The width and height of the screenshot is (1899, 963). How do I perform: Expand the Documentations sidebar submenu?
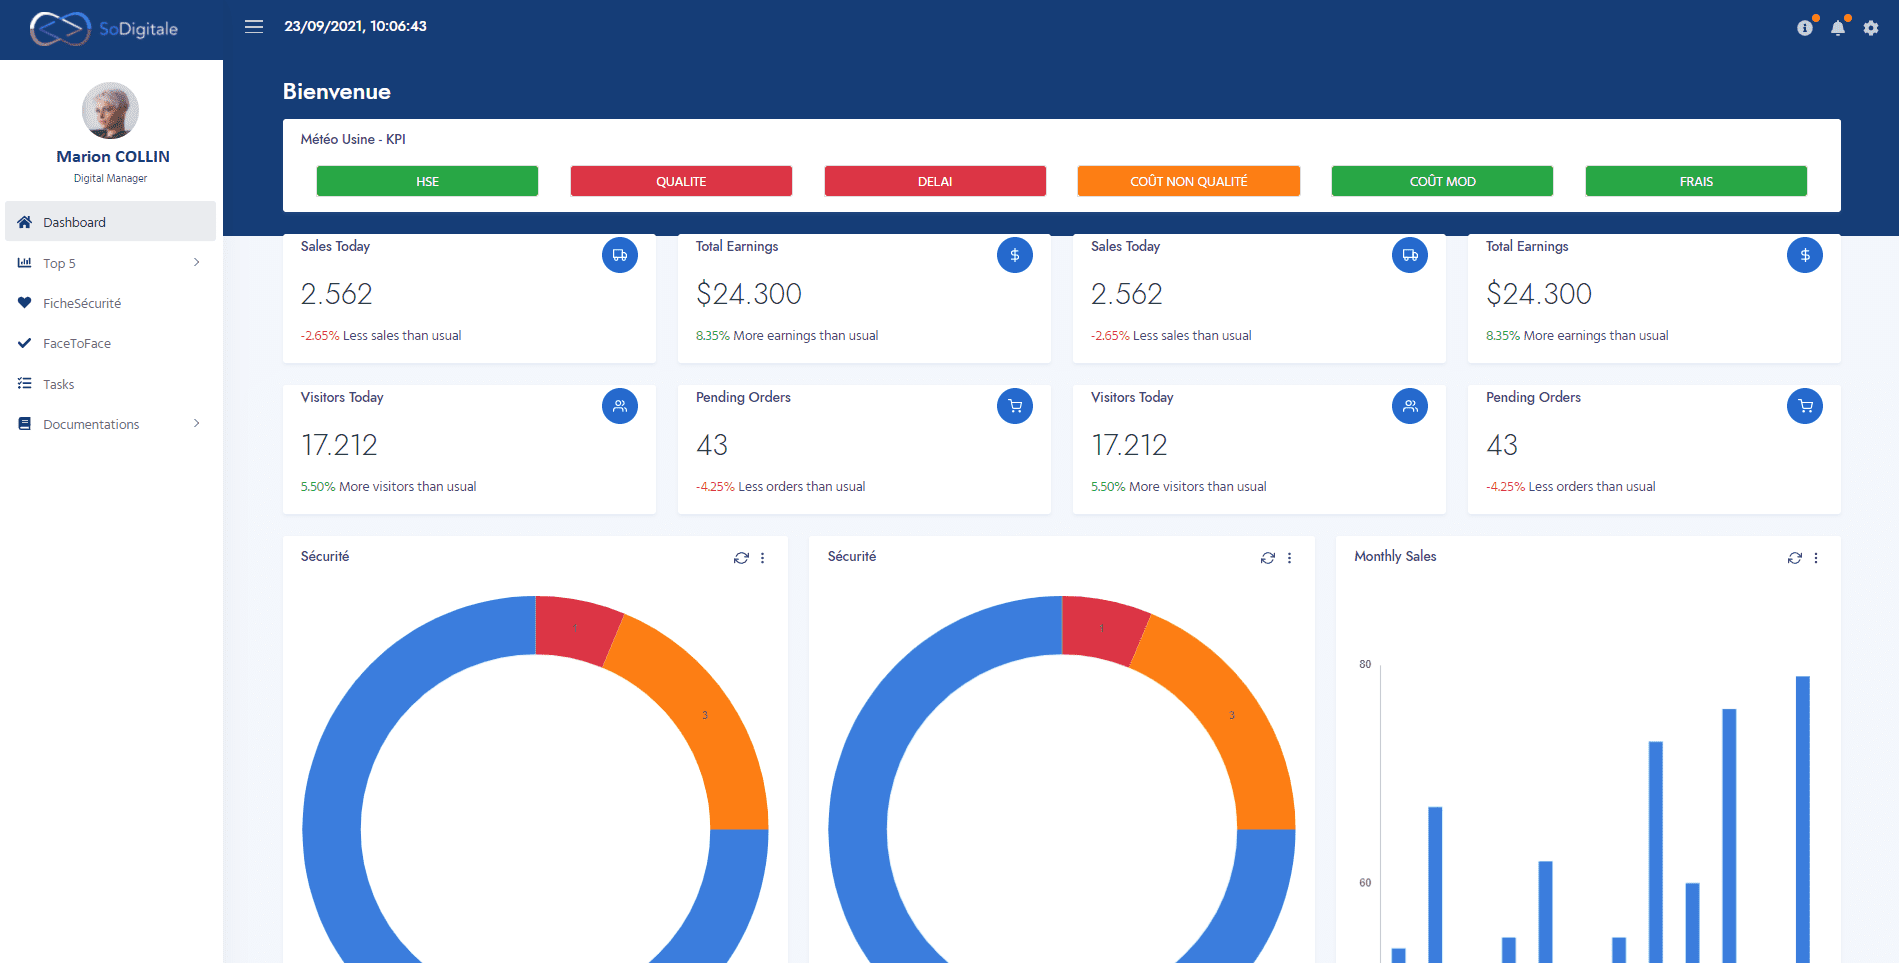point(110,424)
